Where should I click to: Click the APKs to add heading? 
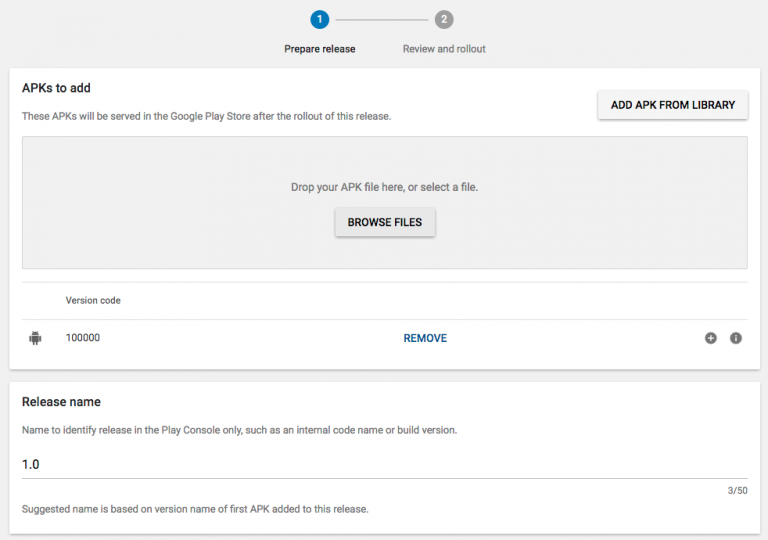point(56,88)
